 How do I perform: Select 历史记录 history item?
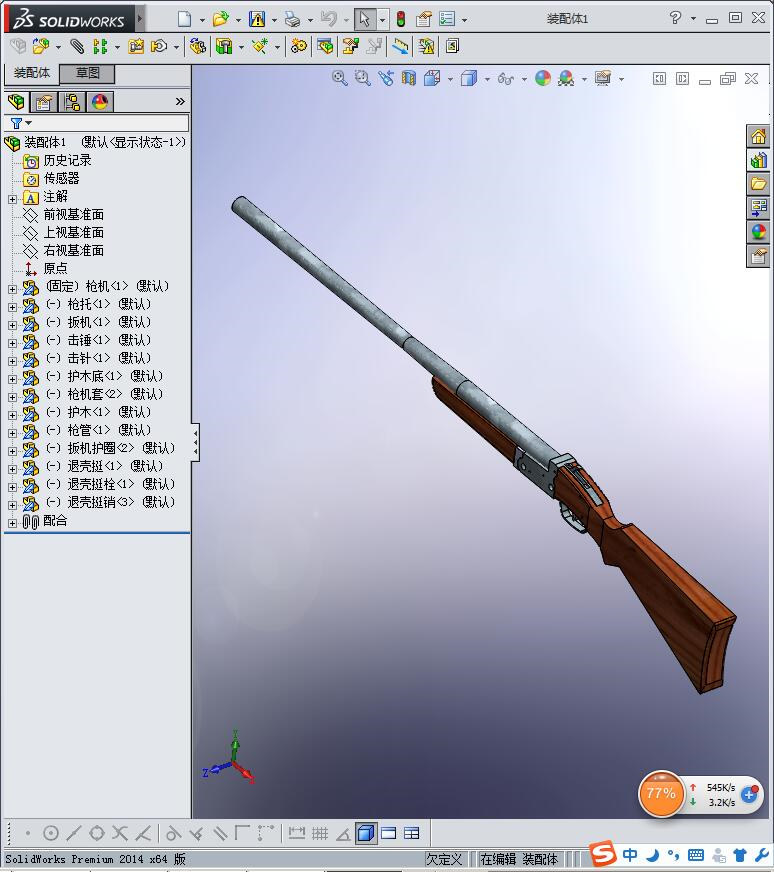coord(67,161)
